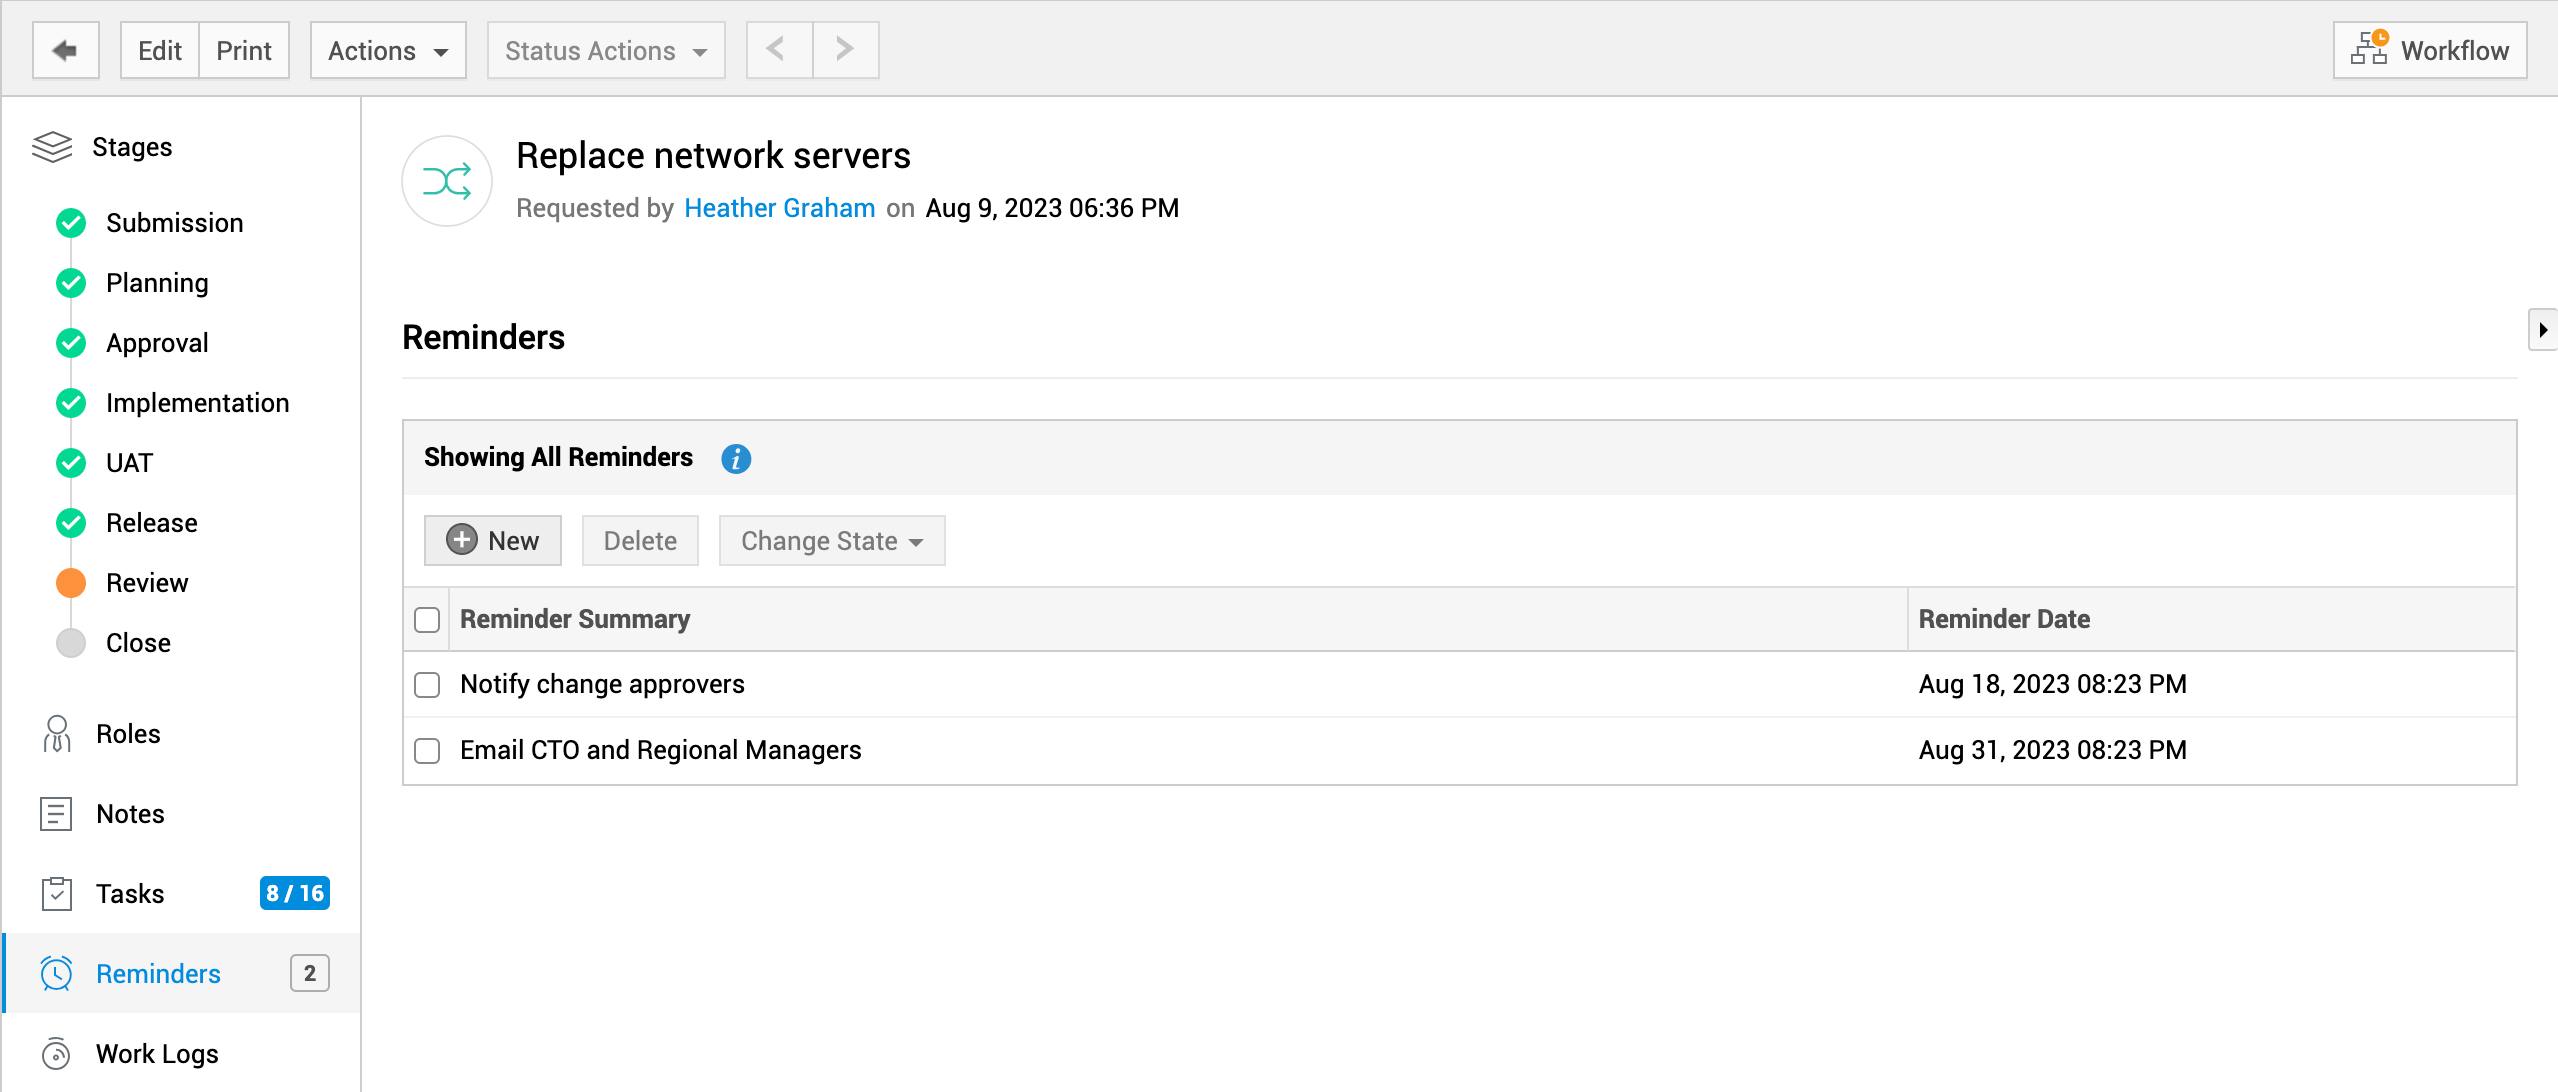Select the orange Review stage marker
Image resolution: width=2558 pixels, height=1092 pixels.
[71, 583]
